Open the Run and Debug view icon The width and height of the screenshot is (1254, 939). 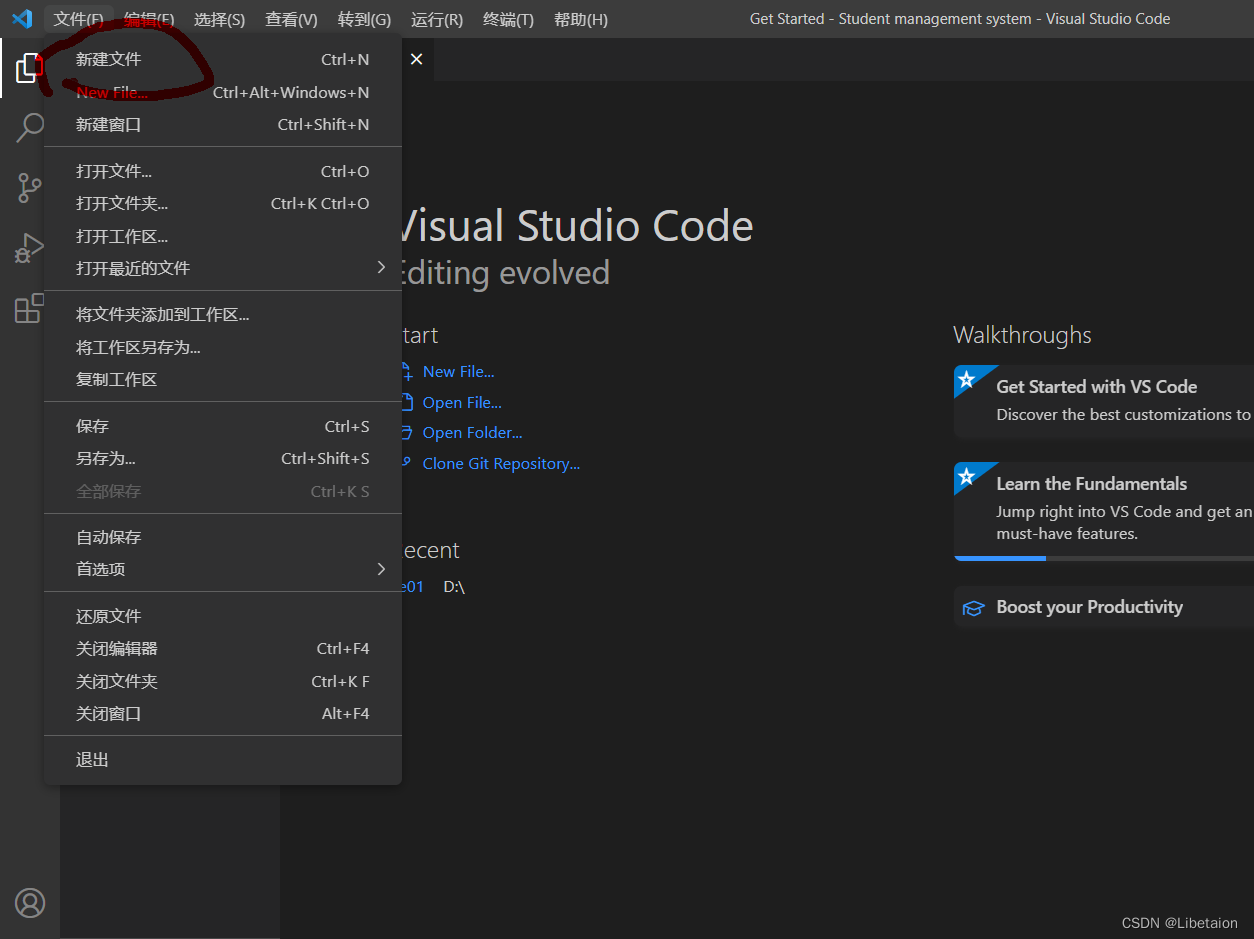(29, 248)
